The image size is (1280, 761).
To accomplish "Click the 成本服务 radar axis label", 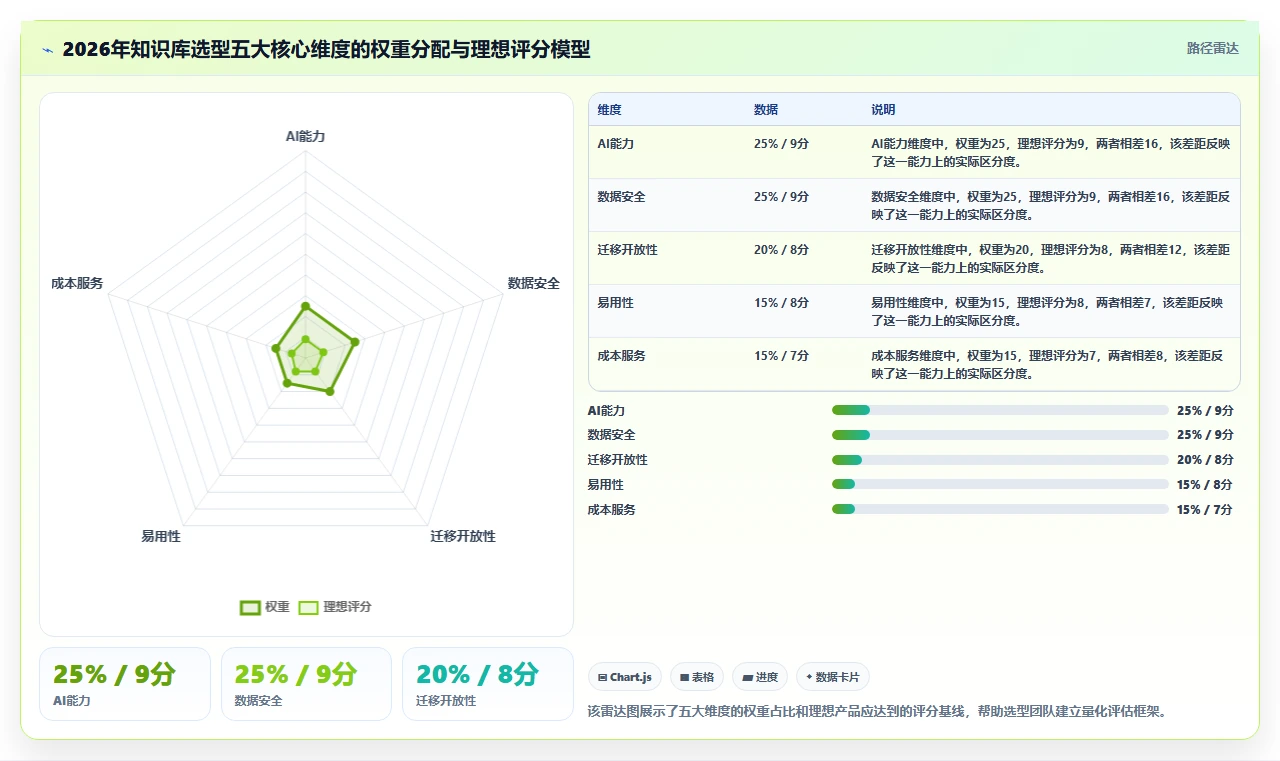I will [x=77, y=283].
